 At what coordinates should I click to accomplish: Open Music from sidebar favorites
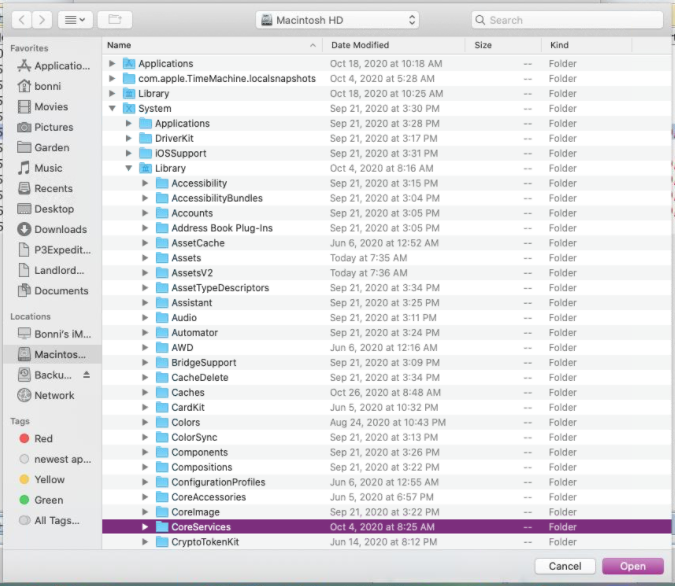48,168
